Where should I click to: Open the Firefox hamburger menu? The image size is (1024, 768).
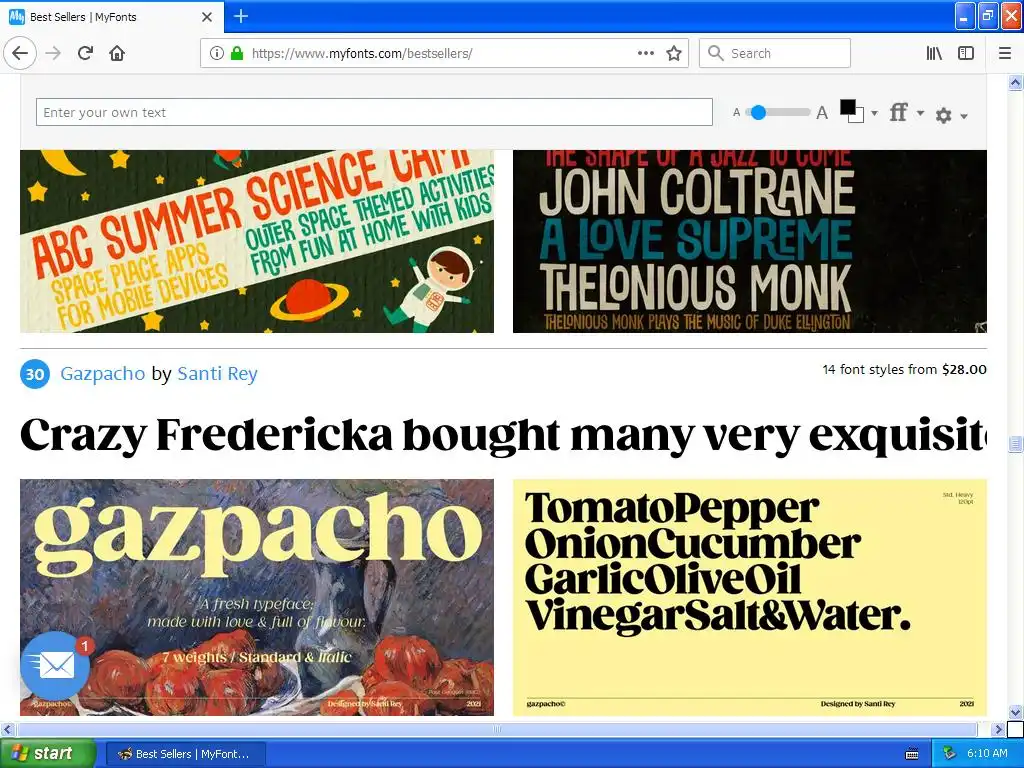pyautogui.click(x=1005, y=53)
